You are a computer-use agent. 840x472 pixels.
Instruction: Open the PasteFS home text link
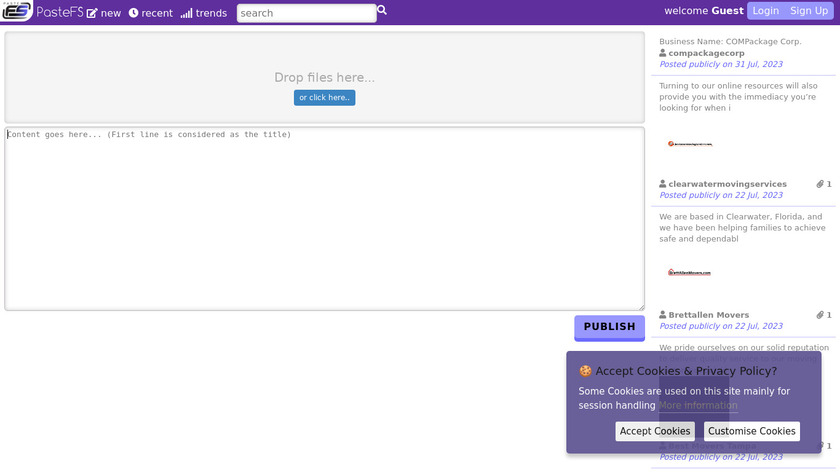[x=59, y=12]
